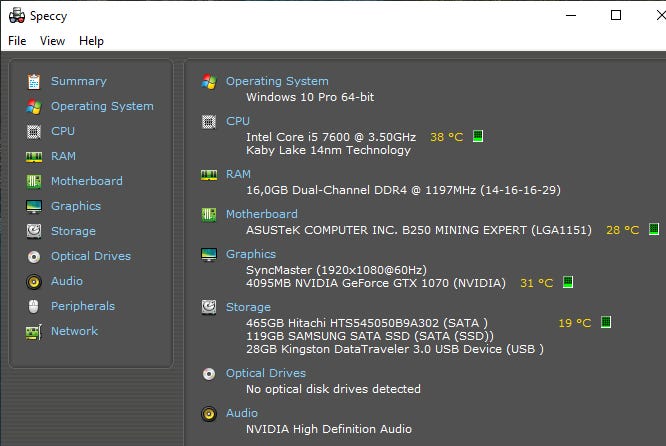Click the Peripherals mouse icon in sidebar

34,306
